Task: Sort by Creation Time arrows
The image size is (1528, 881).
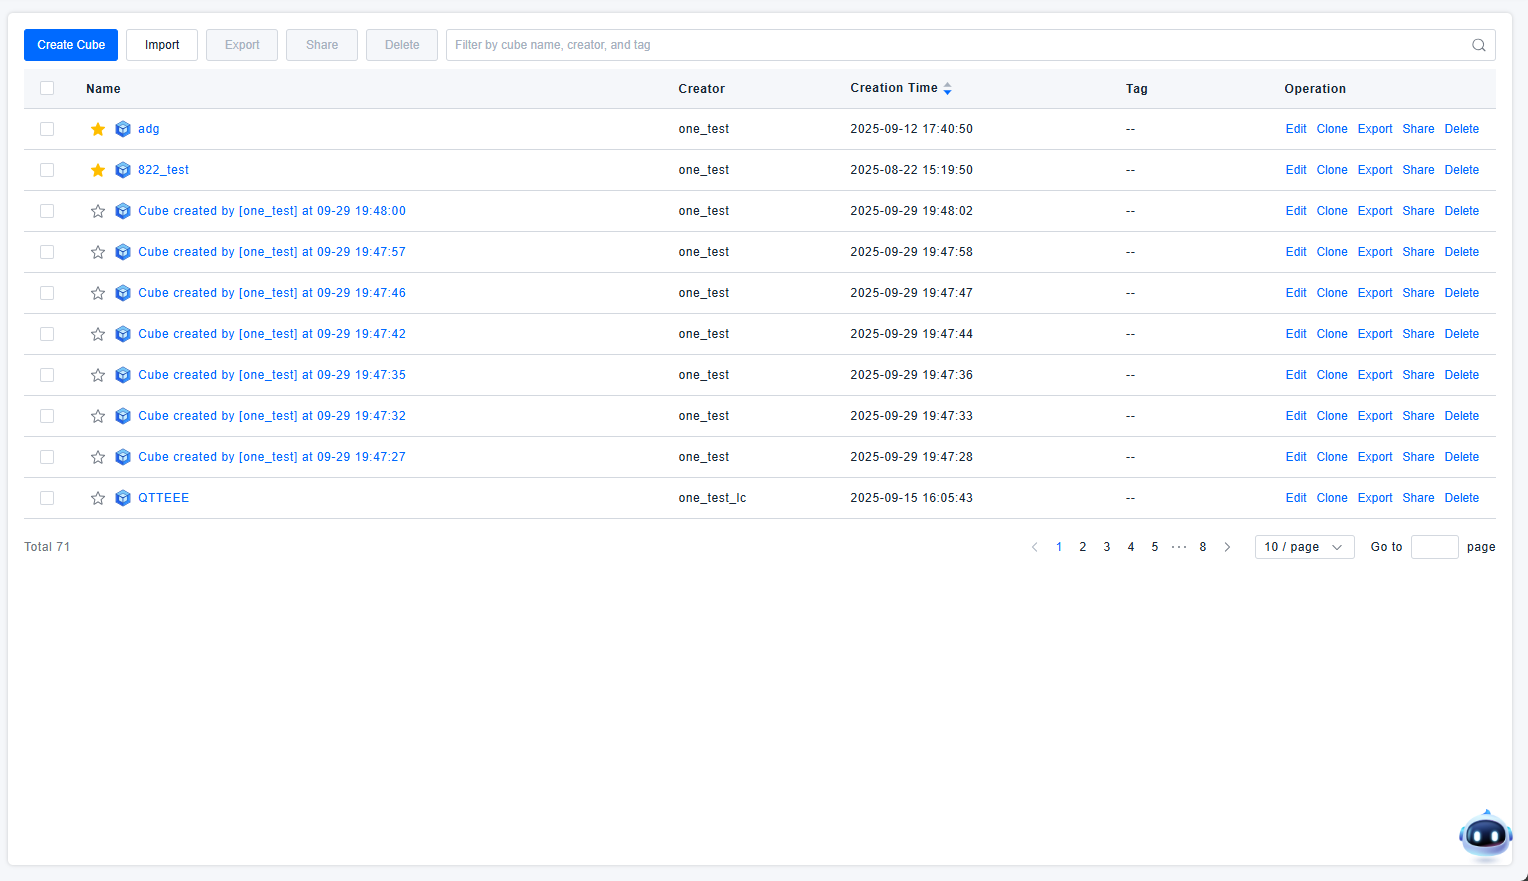Action: click(947, 89)
